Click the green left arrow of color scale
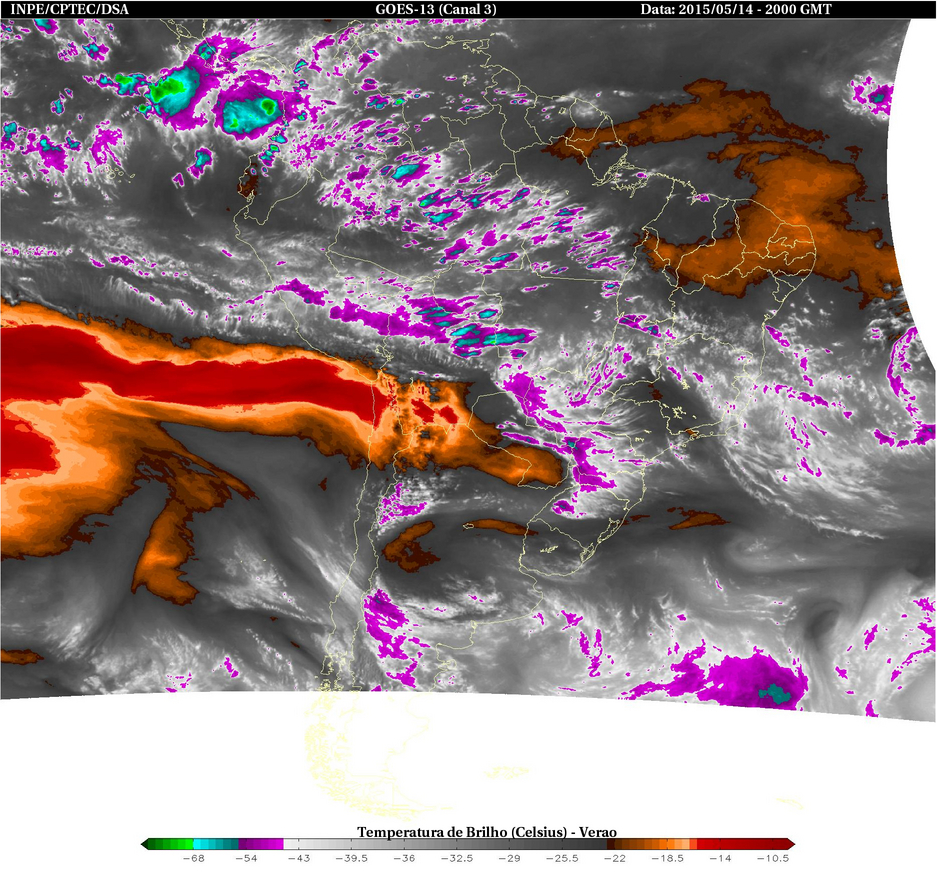 click(x=145, y=844)
